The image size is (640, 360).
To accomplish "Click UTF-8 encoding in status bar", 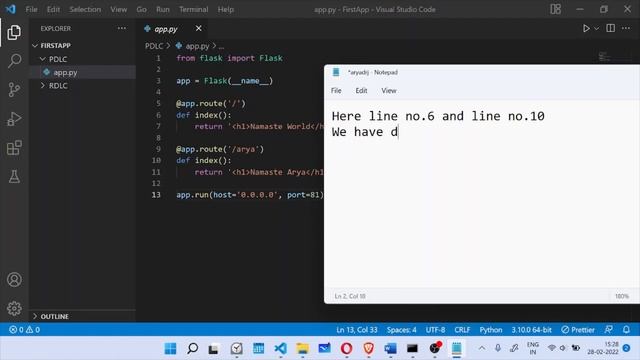I will coord(436,329).
